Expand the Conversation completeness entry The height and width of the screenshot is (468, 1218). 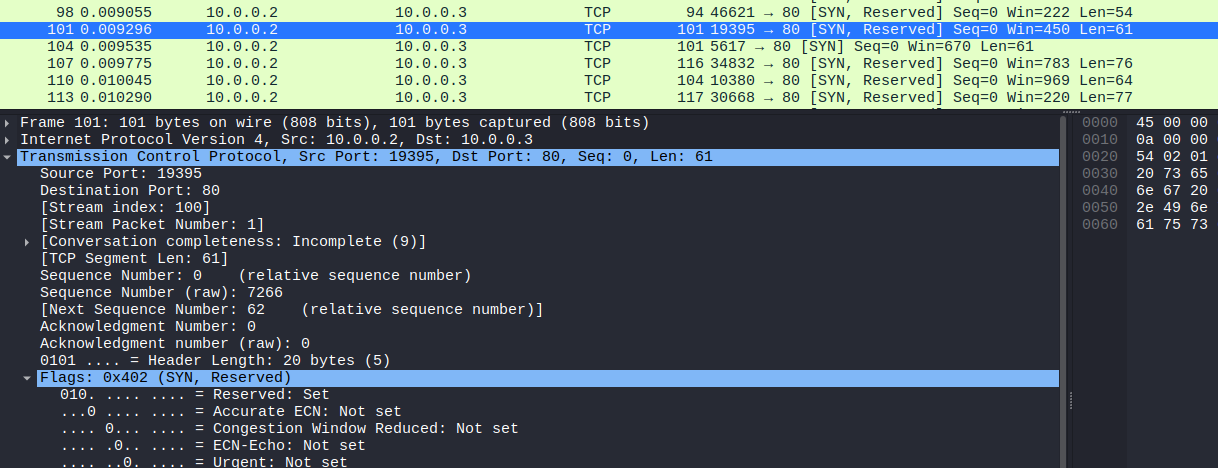tap(28, 242)
